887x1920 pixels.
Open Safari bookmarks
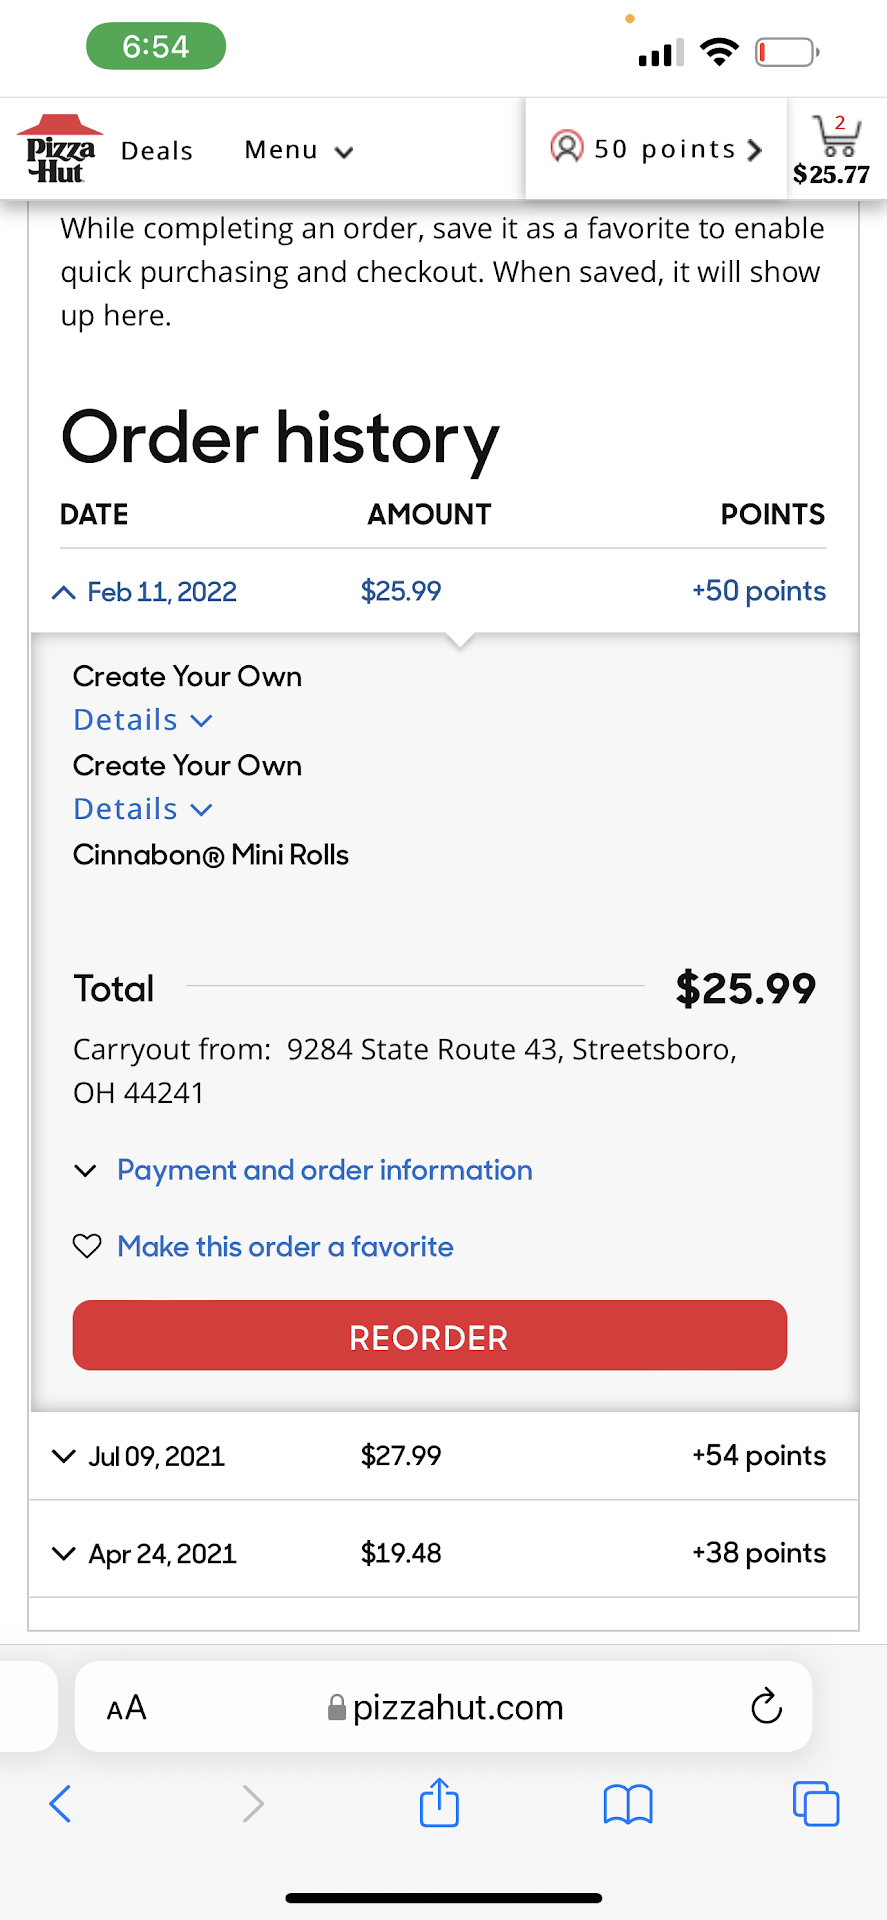[628, 1804]
